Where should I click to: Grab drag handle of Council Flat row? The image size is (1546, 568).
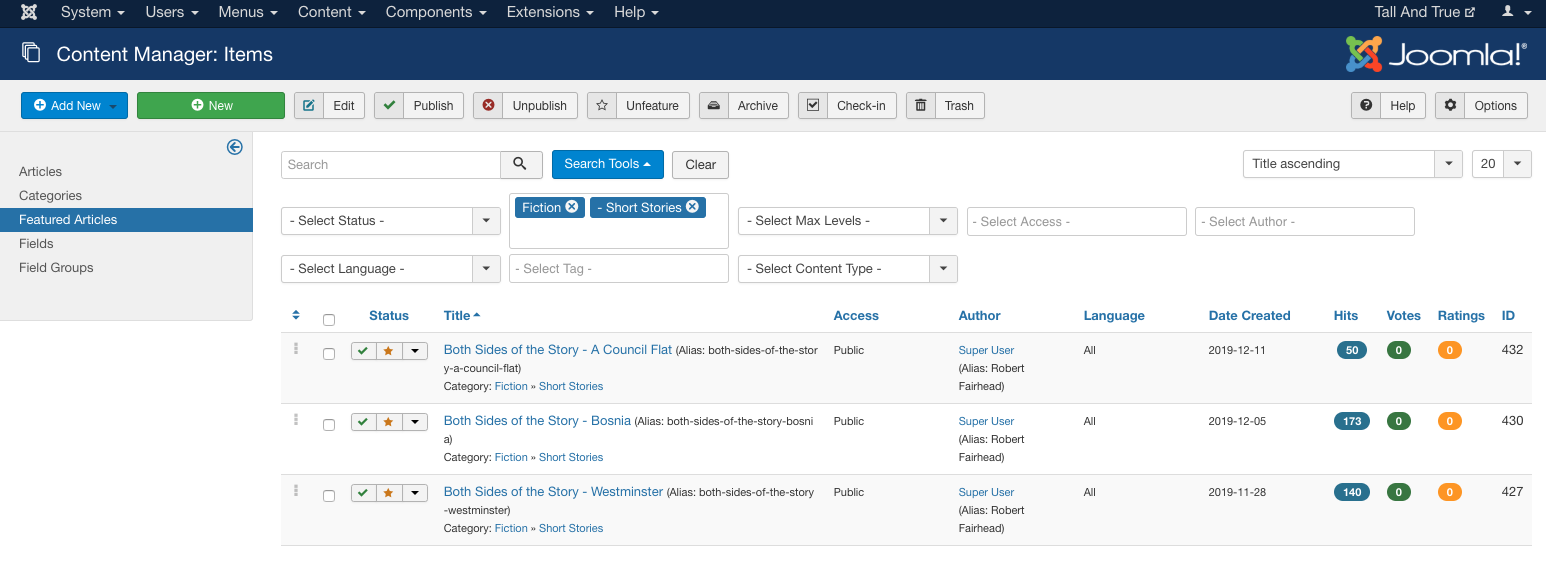point(296,349)
